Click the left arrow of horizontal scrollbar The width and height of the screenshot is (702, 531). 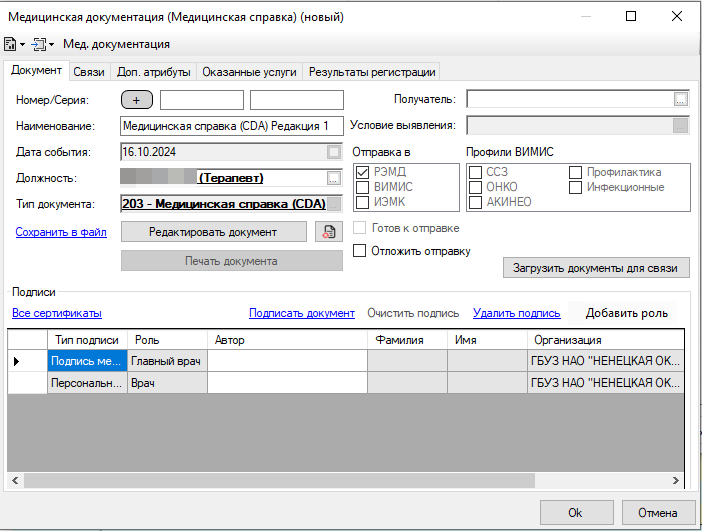[15, 481]
